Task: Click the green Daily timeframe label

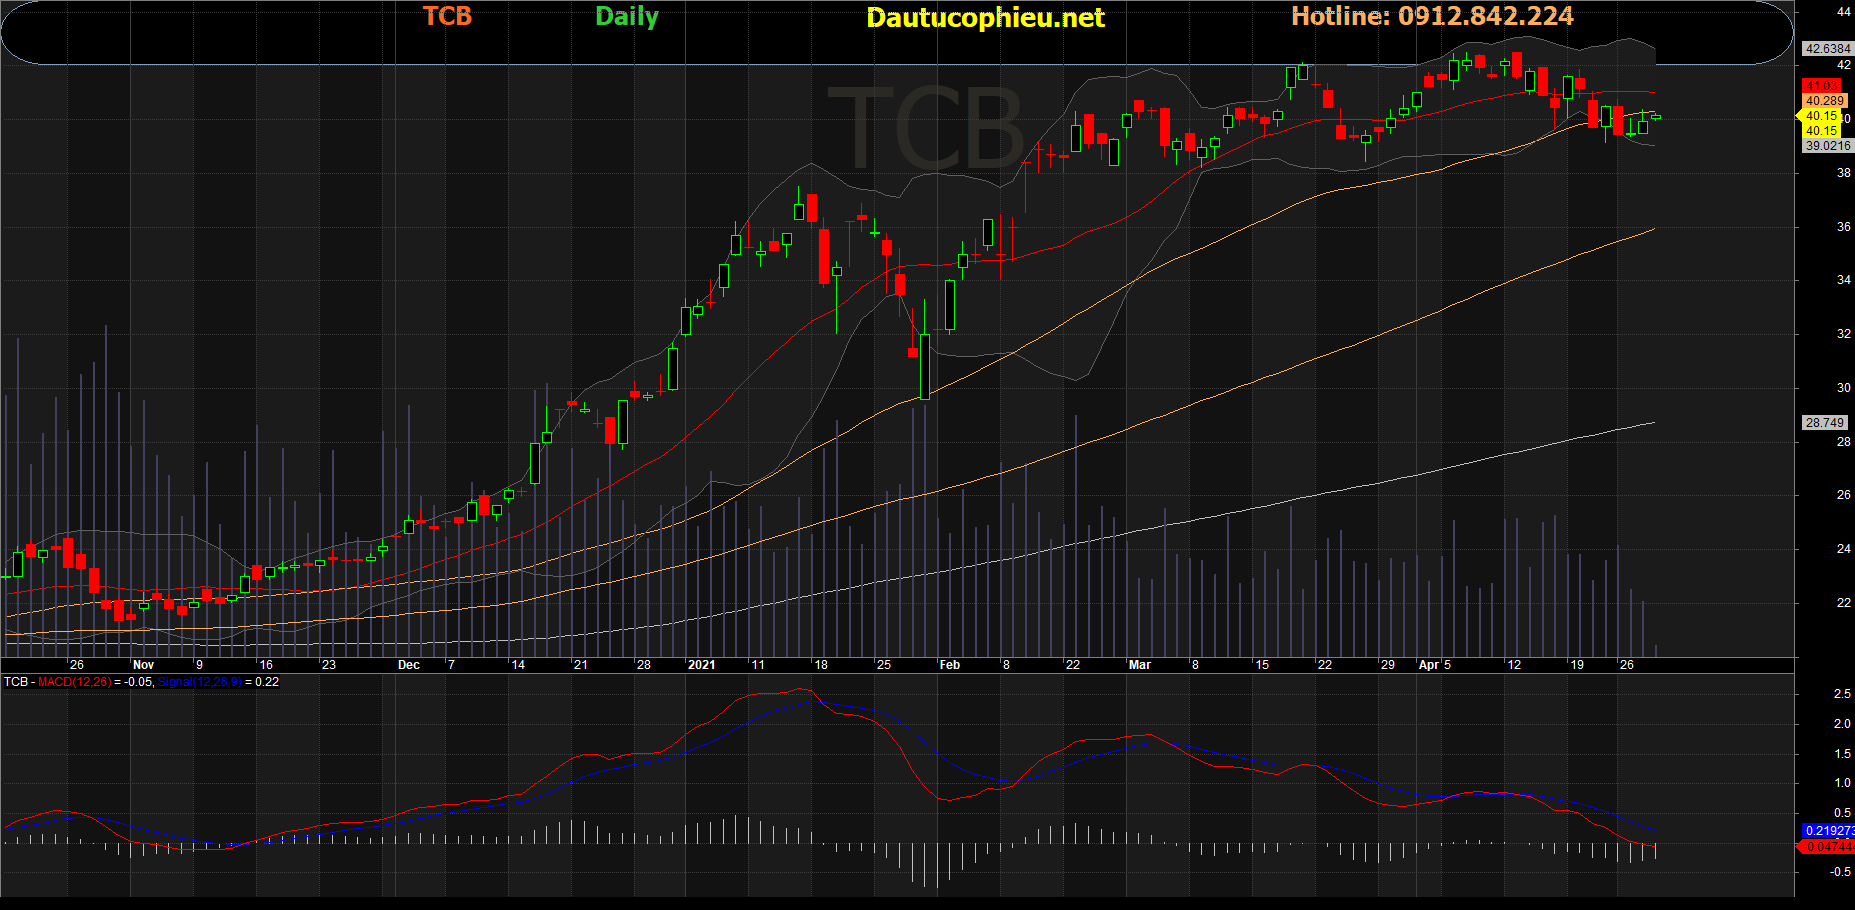Action: point(627,17)
